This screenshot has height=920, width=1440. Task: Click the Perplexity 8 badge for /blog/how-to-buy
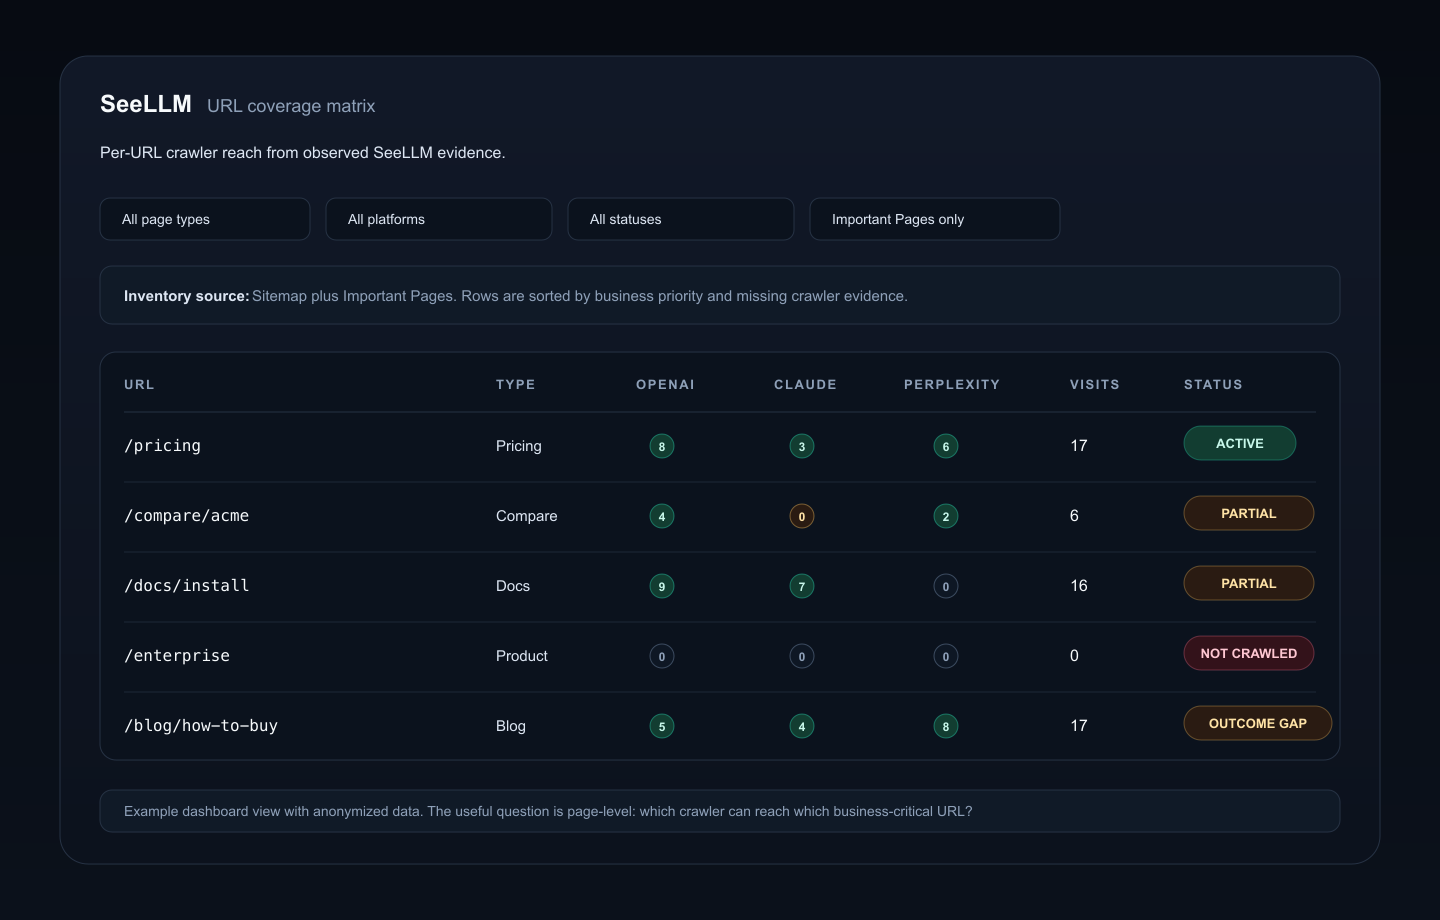(945, 726)
